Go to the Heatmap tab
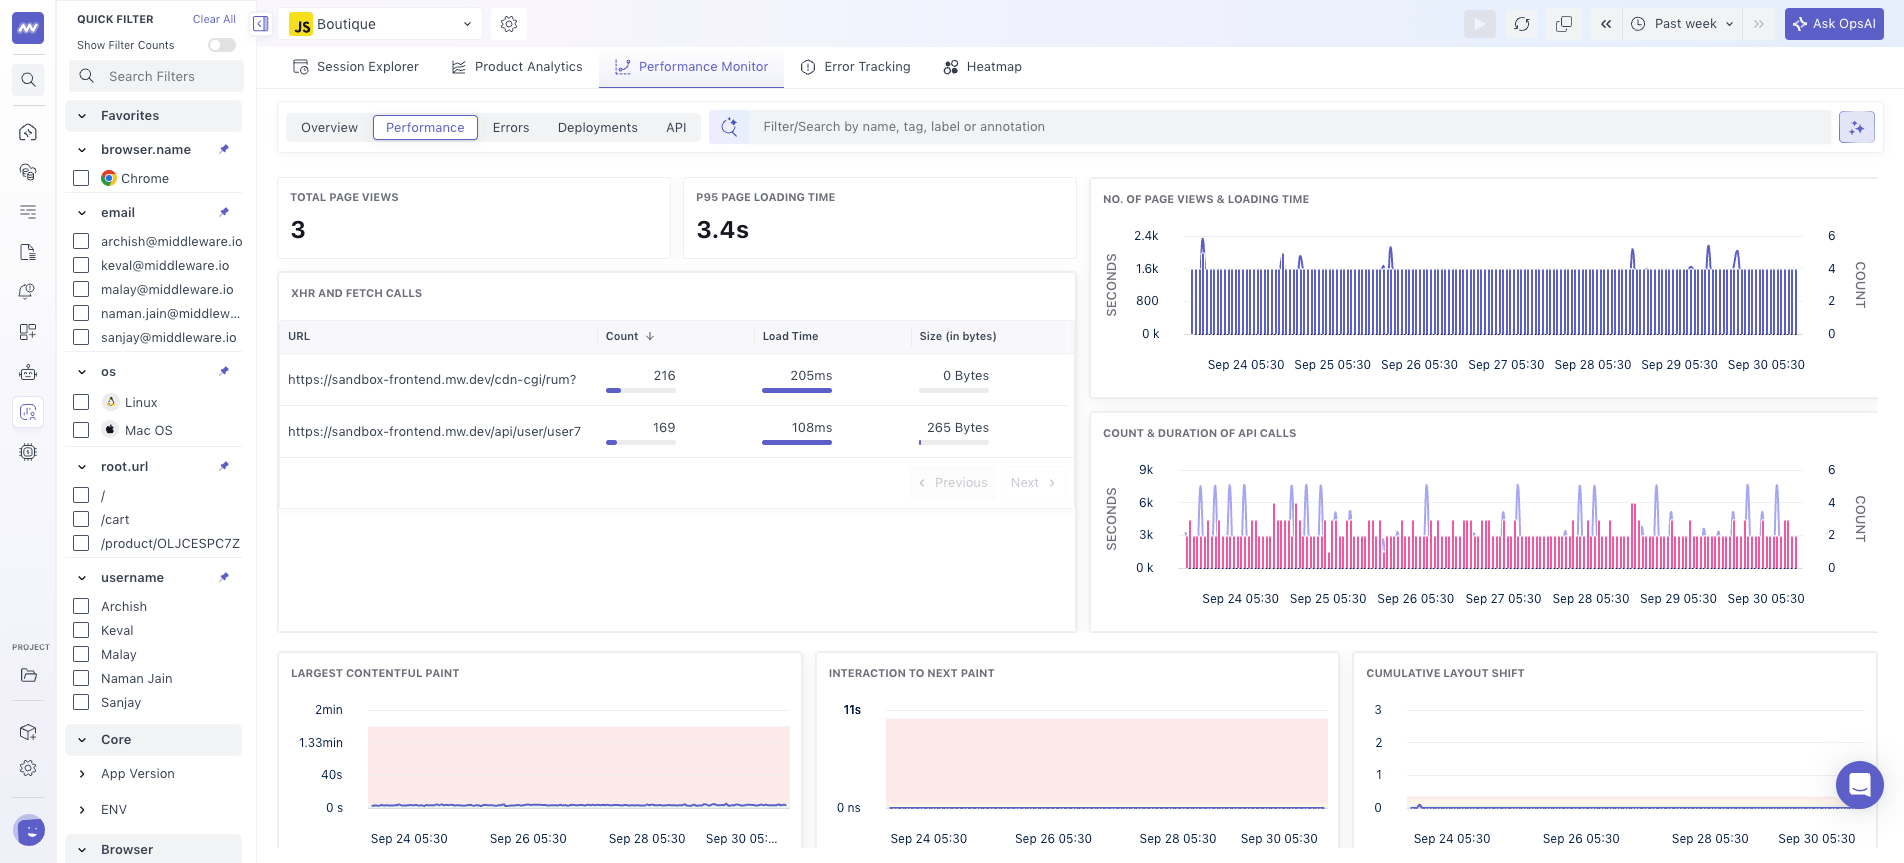 pyautogui.click(x=982, y=67)
